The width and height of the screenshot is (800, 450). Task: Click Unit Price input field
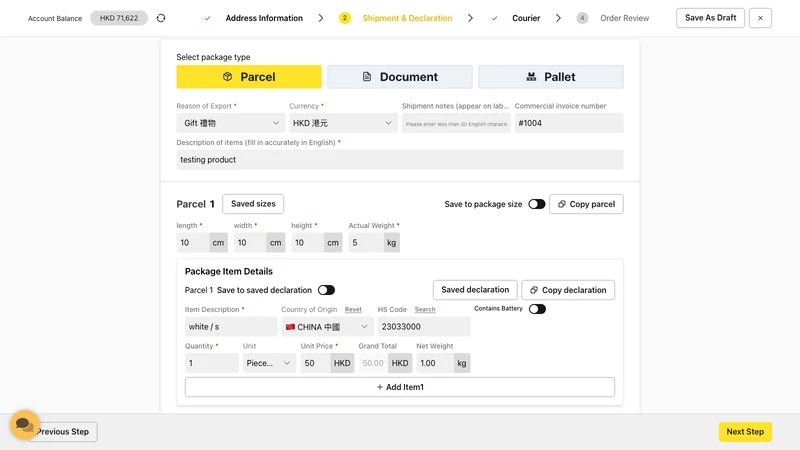pyautogui.click(x=315, y=363)
